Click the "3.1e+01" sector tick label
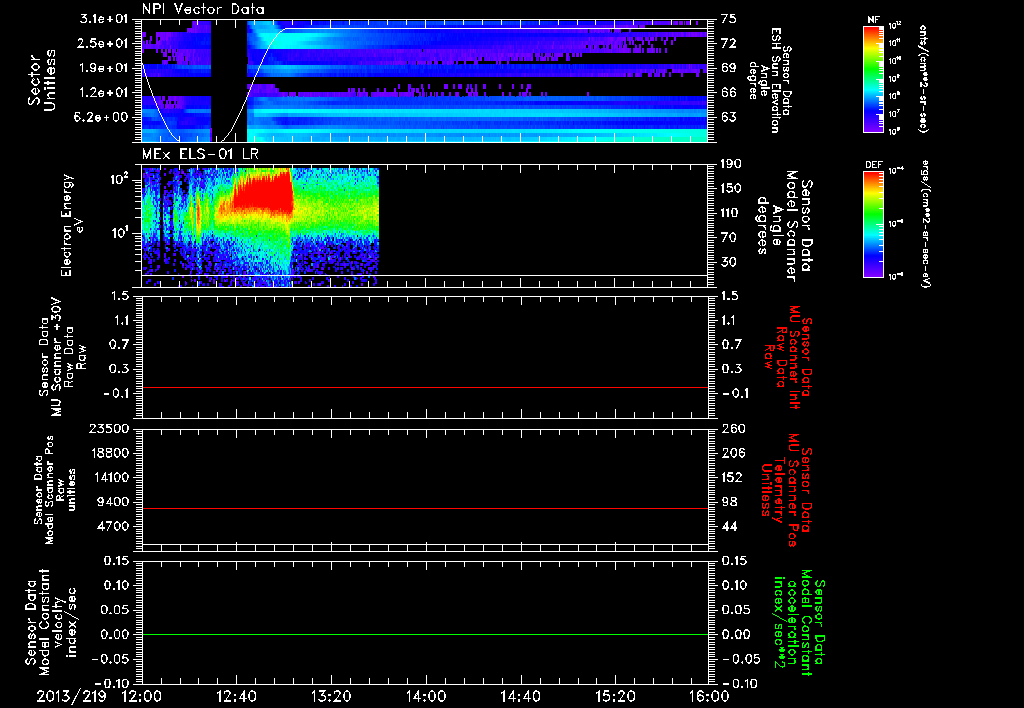This screenshot has width=1024, height=708. (x=103, y=19)
